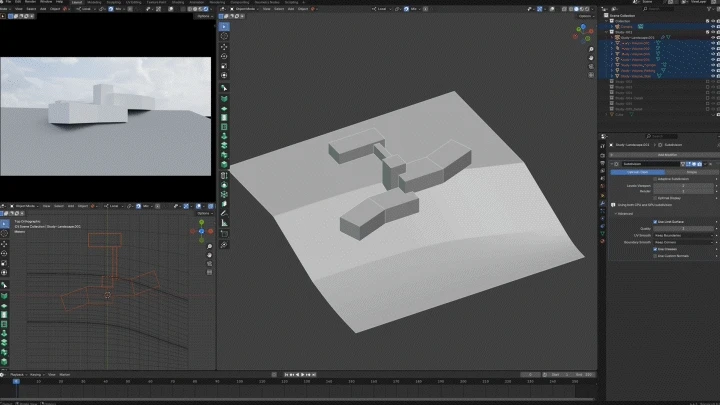The width and height of the screenshot is (720, 405).
Task: Hide Camera object via outliner eye icon
Action: click(x=713, y=27)
